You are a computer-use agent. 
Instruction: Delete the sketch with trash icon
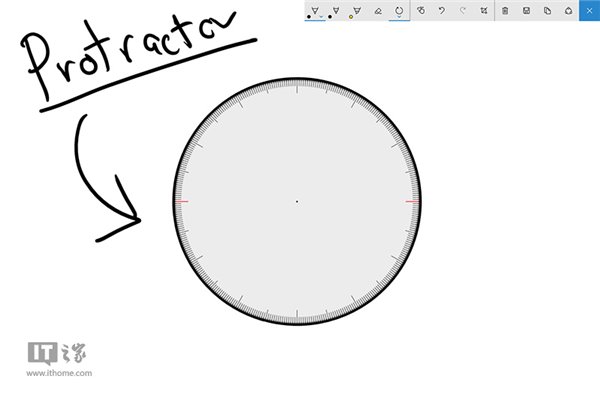[x=505, y=11]
